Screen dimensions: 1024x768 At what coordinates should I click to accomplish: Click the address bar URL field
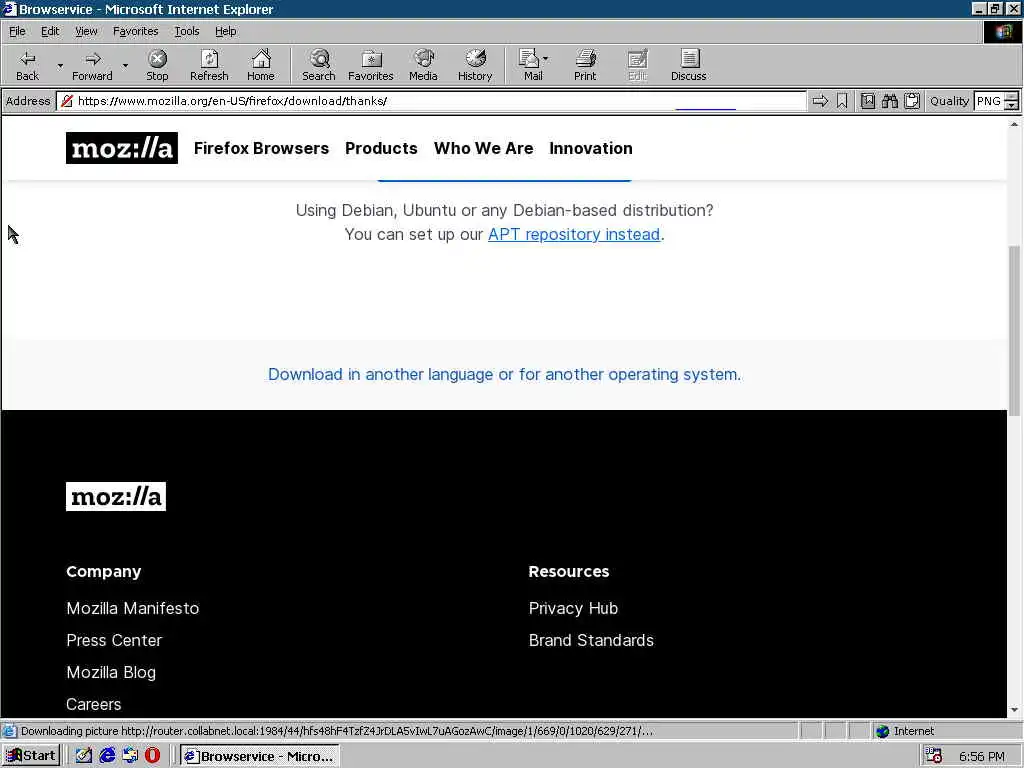[431, 101]
